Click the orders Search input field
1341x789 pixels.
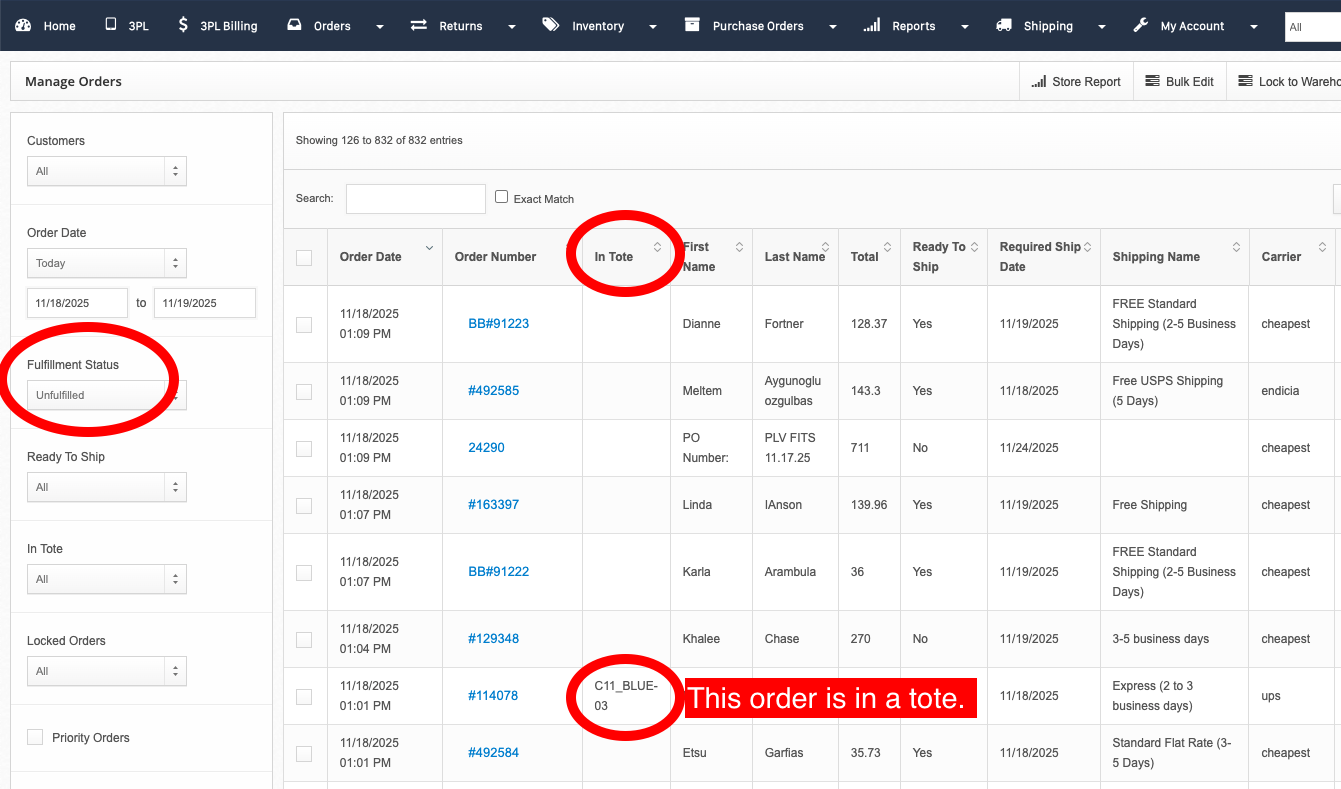(x=415, y=199)
